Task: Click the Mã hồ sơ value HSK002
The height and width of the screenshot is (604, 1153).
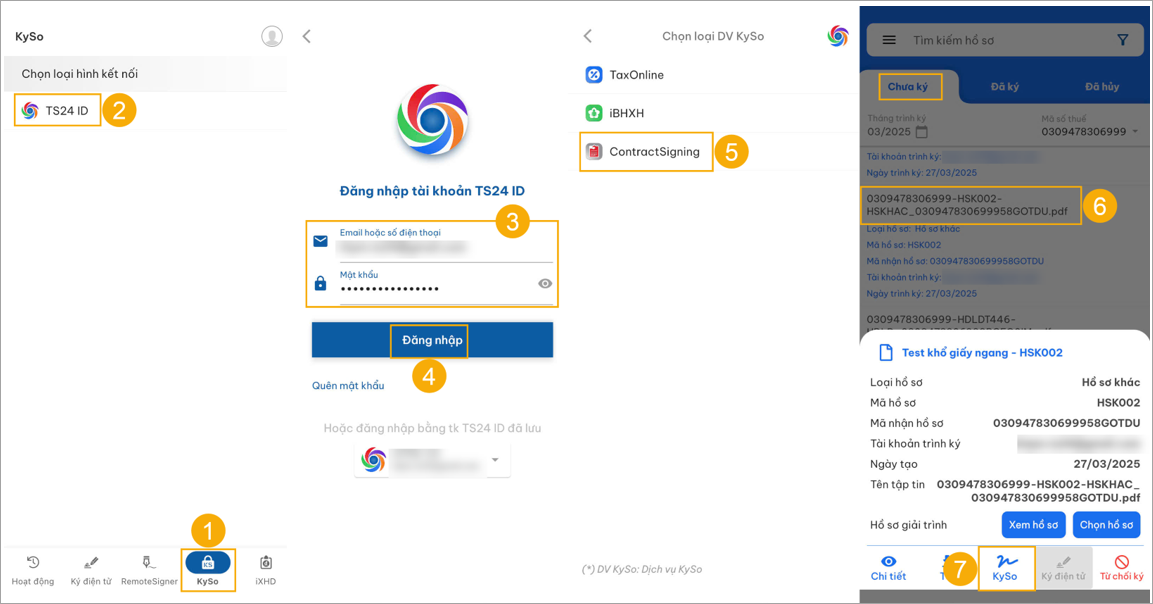Action: point(1118,402)
